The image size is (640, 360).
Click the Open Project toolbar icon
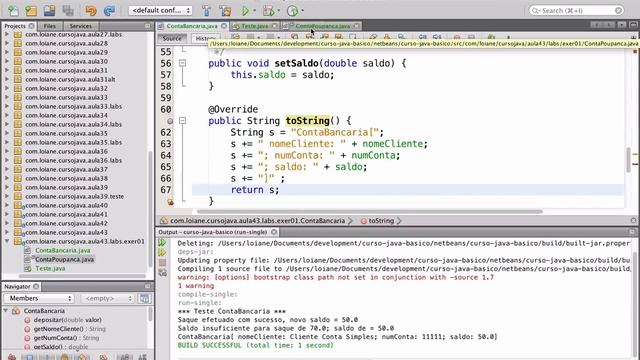[x=49, y=11]
